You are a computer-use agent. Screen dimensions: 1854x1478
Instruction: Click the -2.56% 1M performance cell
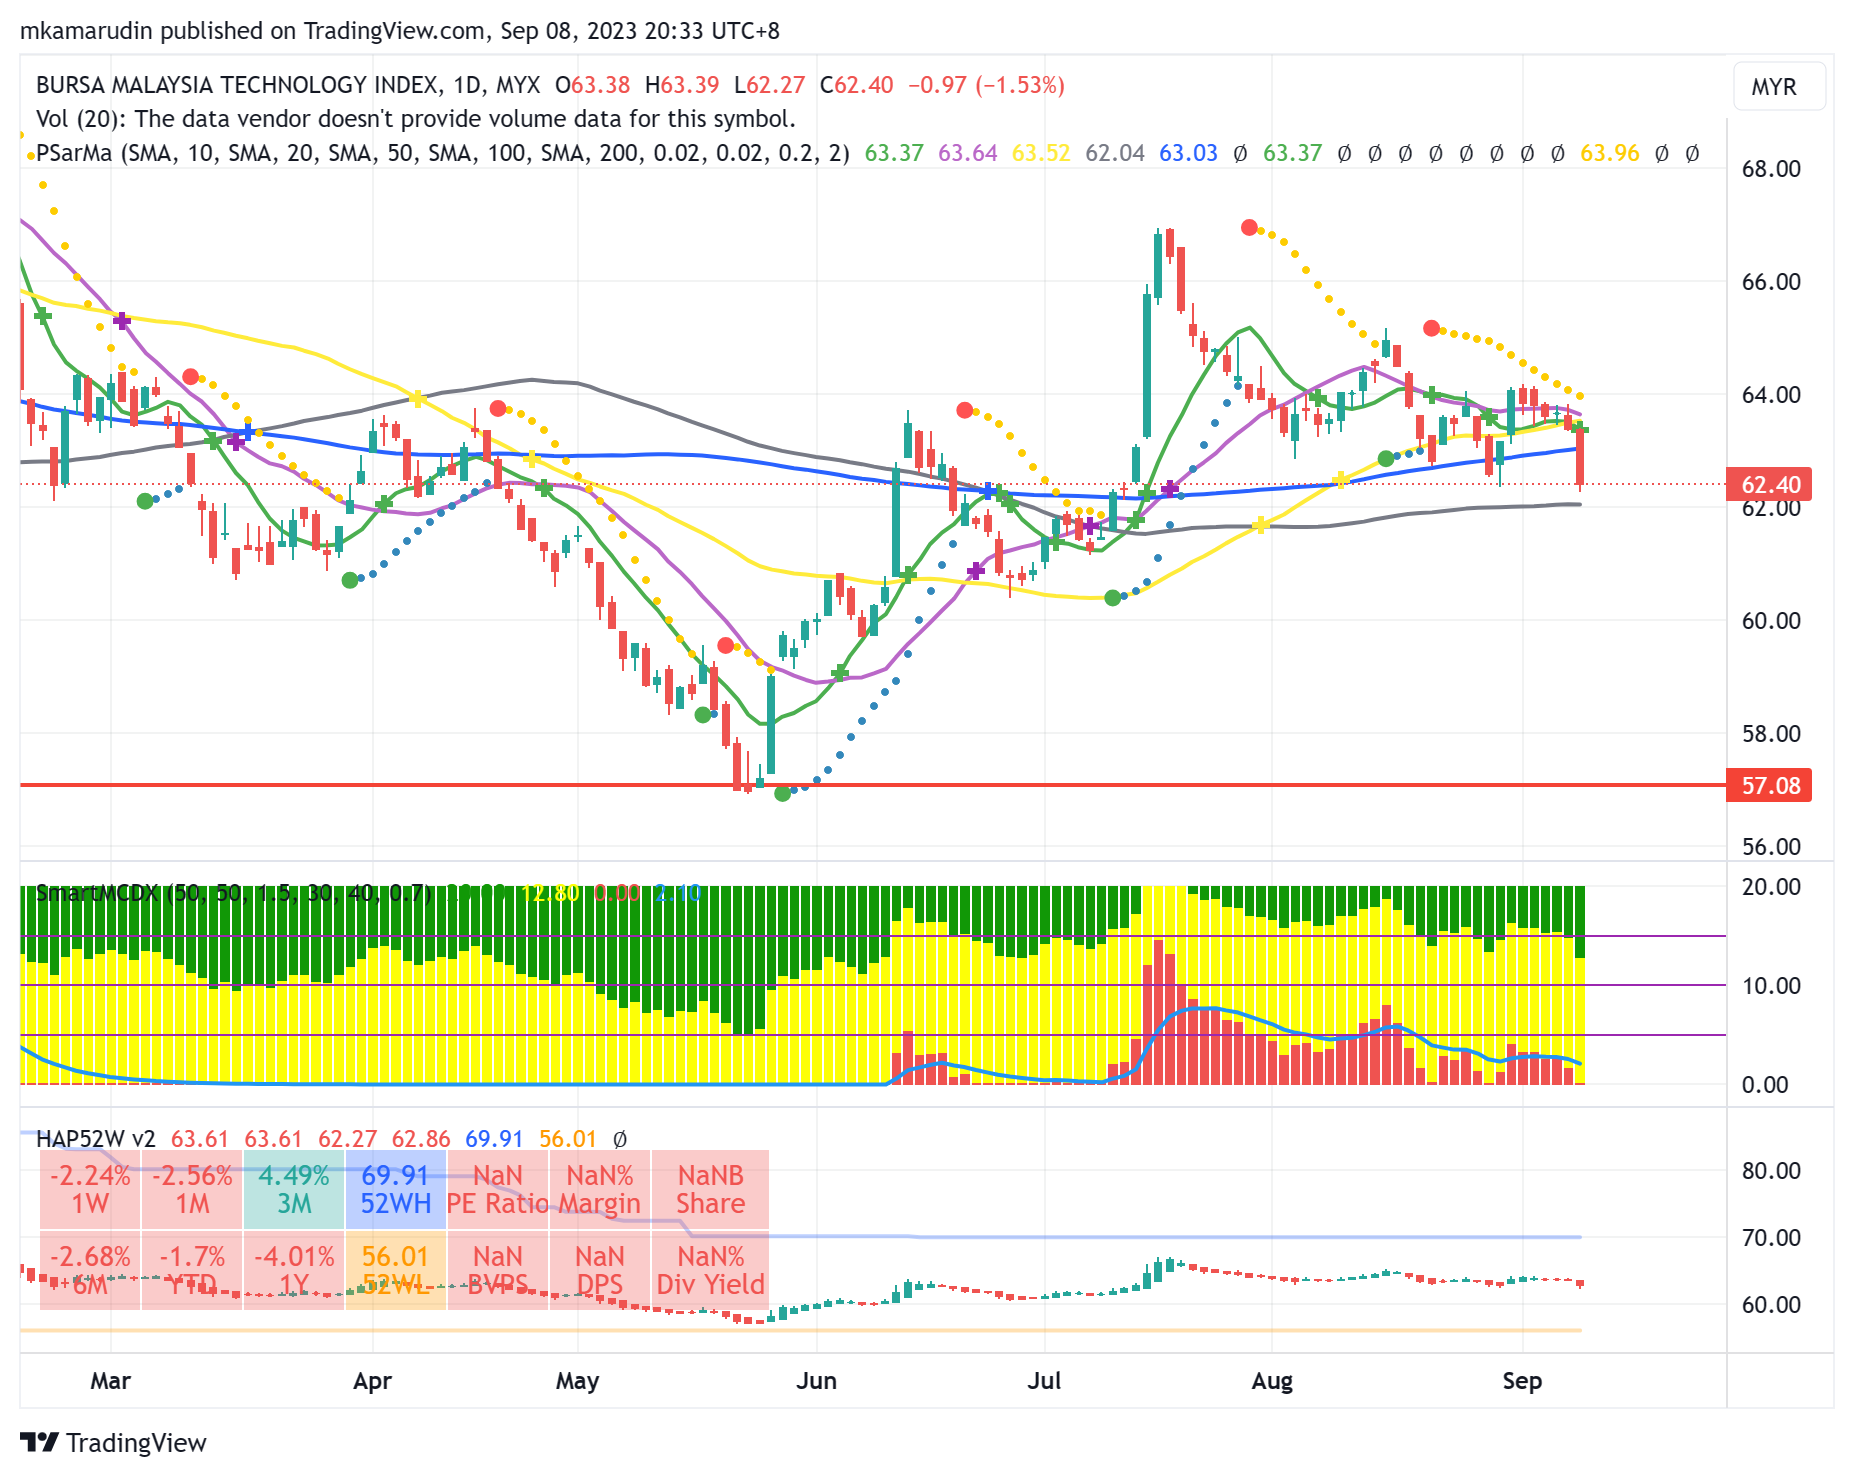pyautogui.click(x=192, y=1189)
